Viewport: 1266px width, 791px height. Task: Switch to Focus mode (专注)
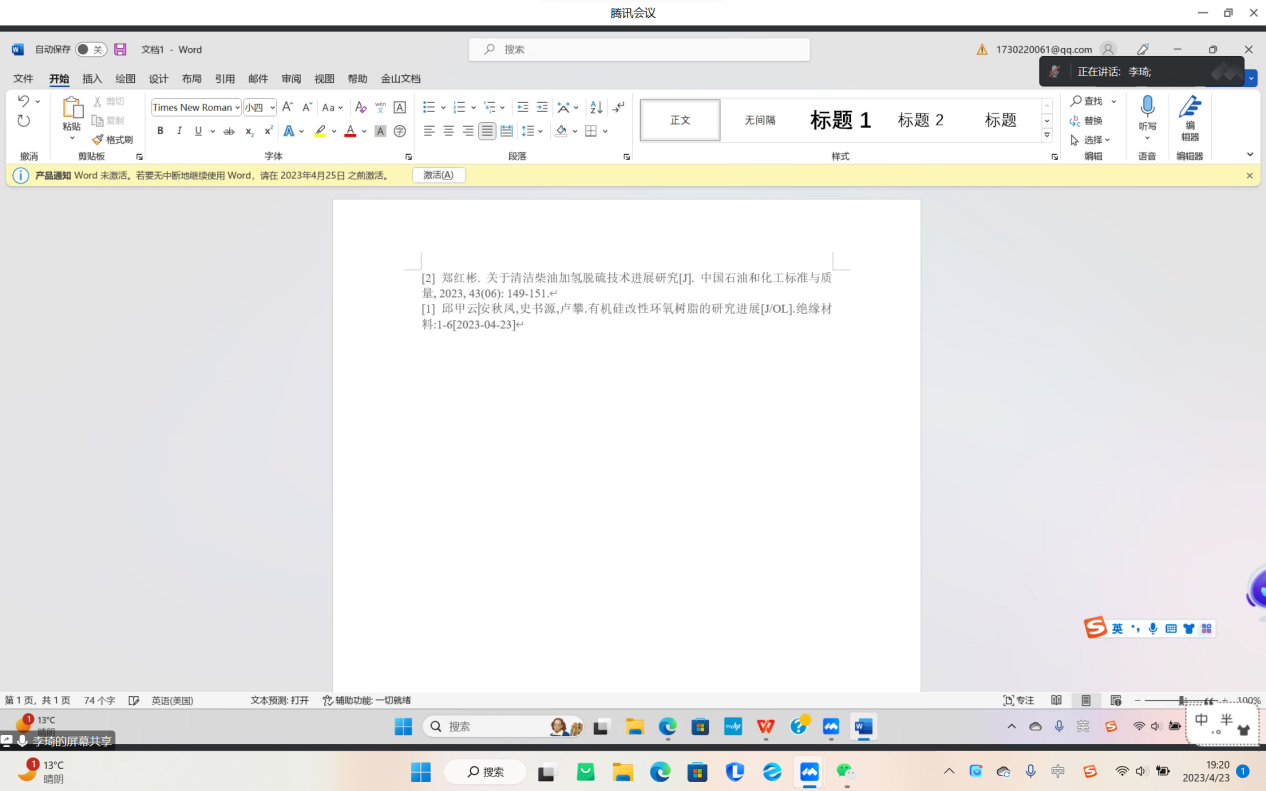tap(1019, 700)
